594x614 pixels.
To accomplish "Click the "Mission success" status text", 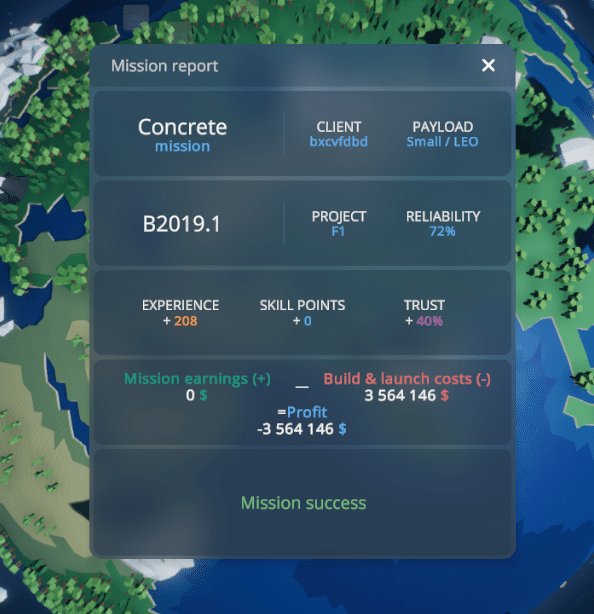I will point(303,503).
